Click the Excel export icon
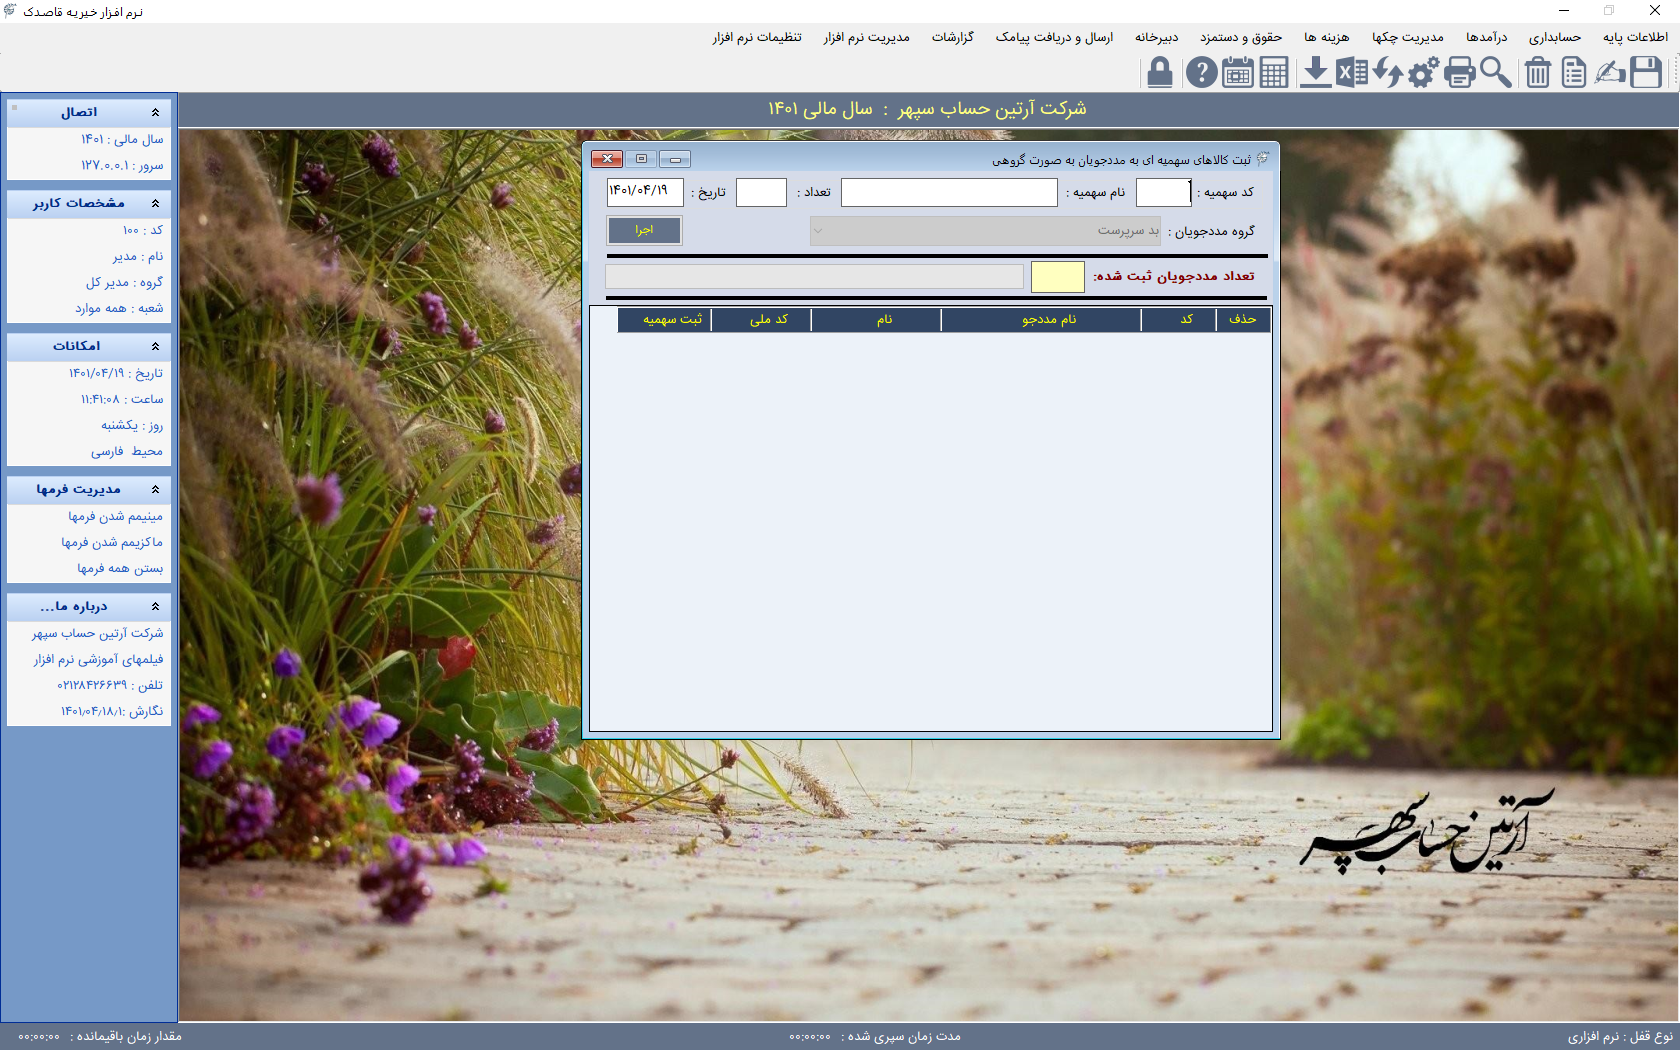The width and height of the screenshot is (1680, 1050). 1351,72
